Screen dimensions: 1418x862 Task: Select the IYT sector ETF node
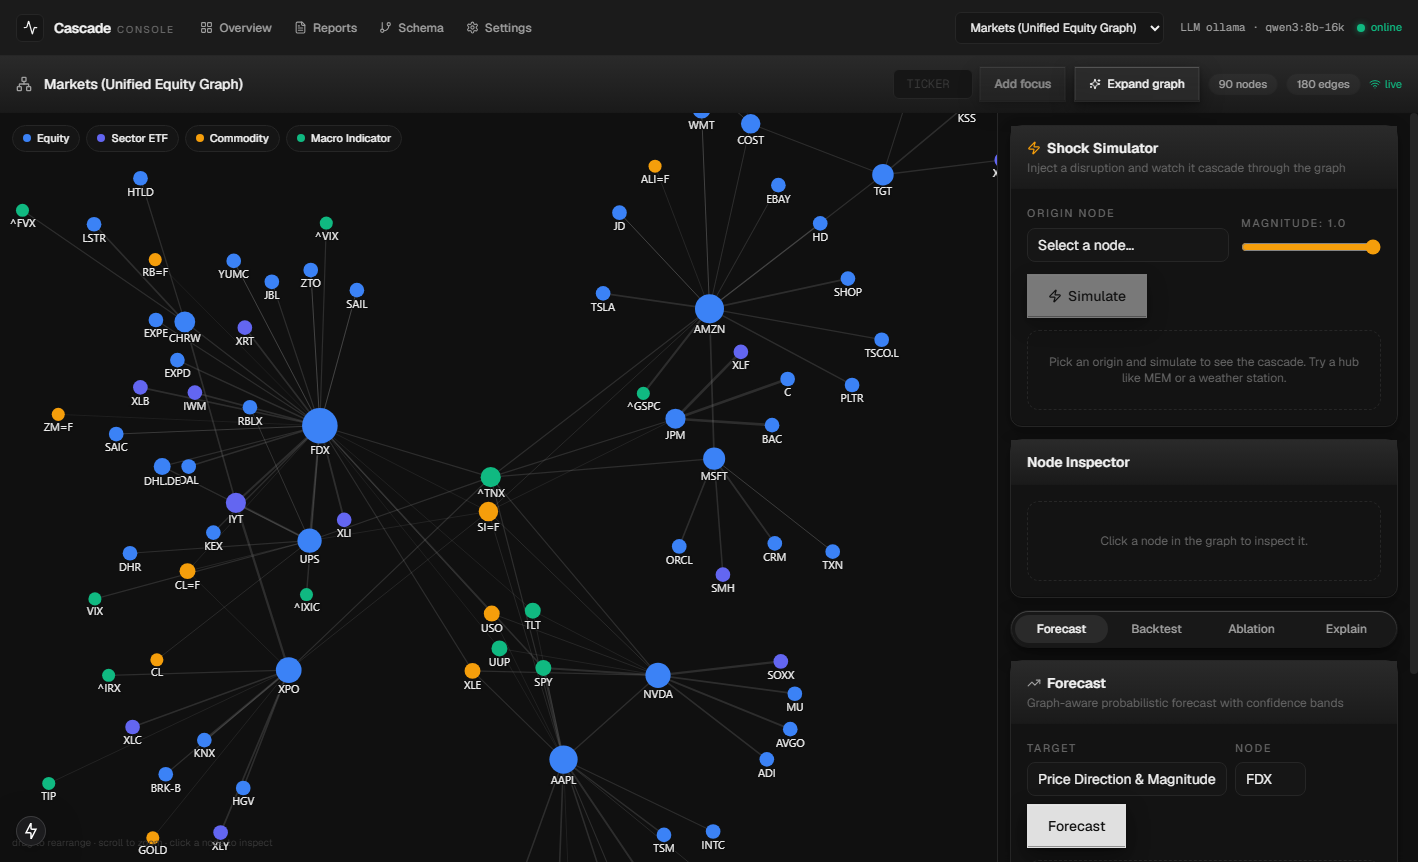[236, 502]
